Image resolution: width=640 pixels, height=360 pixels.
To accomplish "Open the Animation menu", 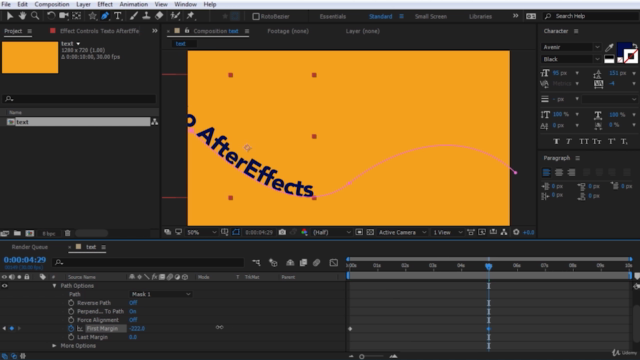I will (133, 4).
